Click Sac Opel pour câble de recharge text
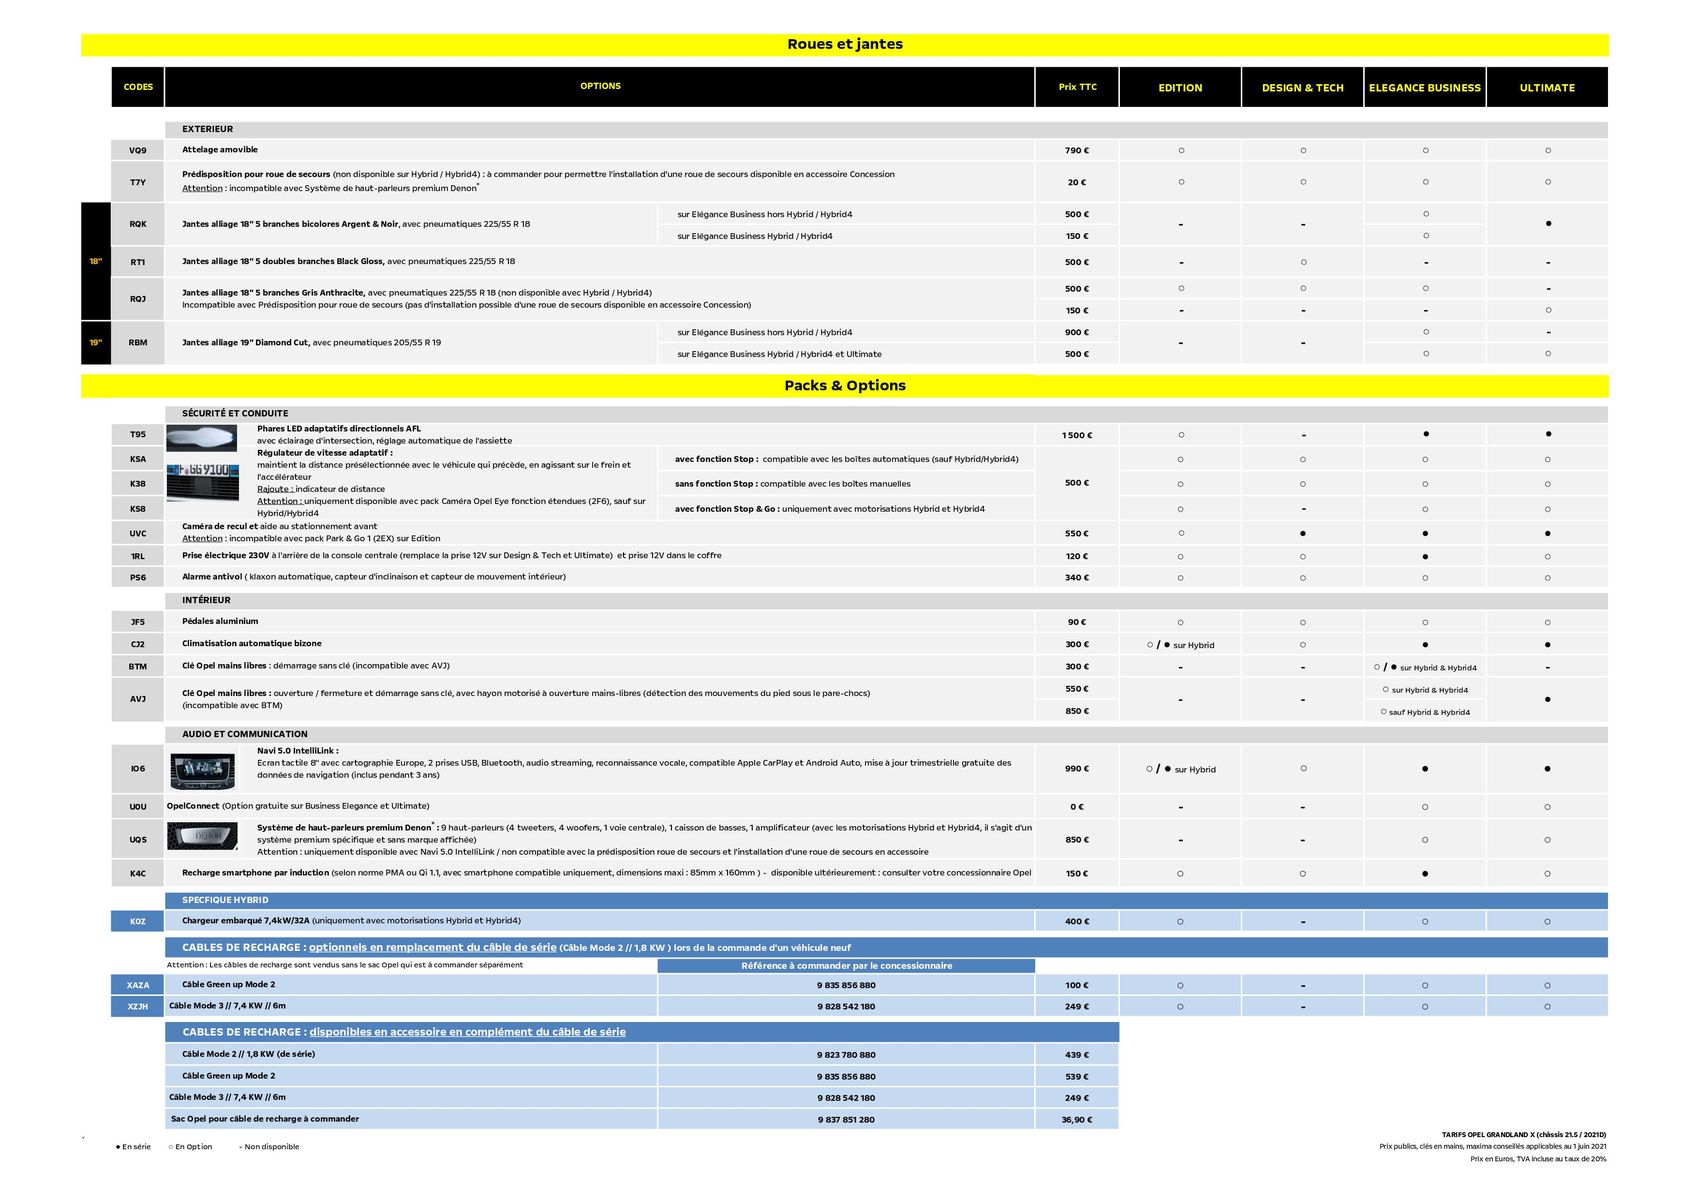The height and width of the screenshot is (1200, 1697). point(265,1119)
